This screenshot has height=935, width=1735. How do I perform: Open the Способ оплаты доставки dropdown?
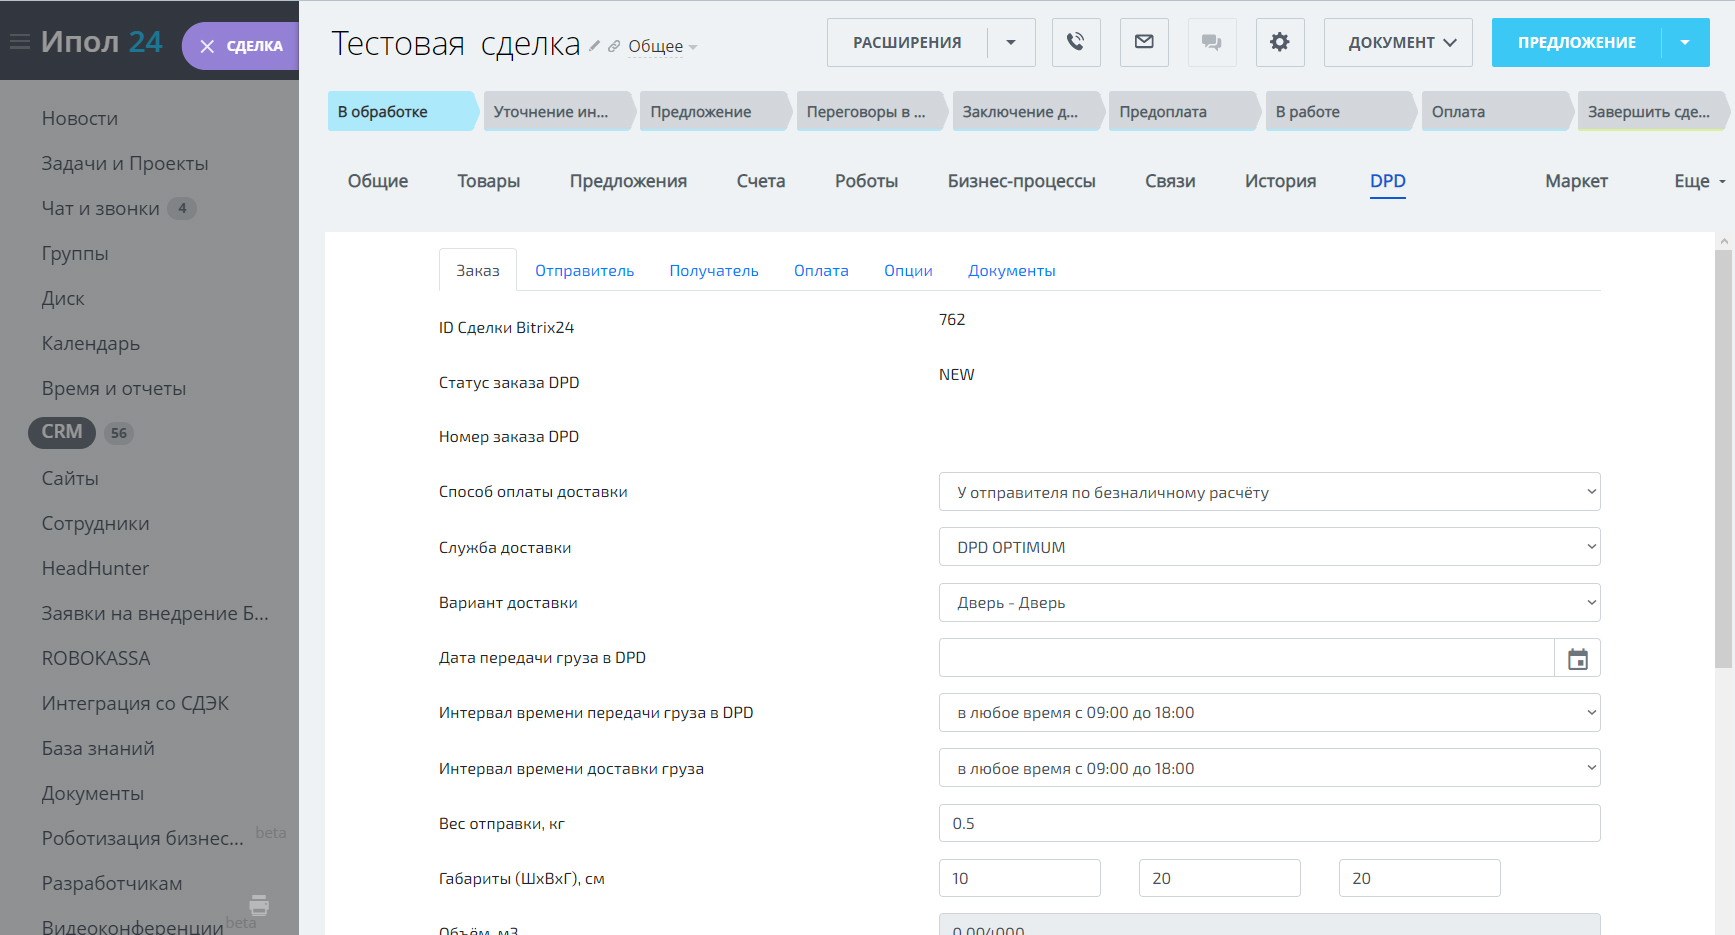pyautogui.click(x=1270, y=492)
